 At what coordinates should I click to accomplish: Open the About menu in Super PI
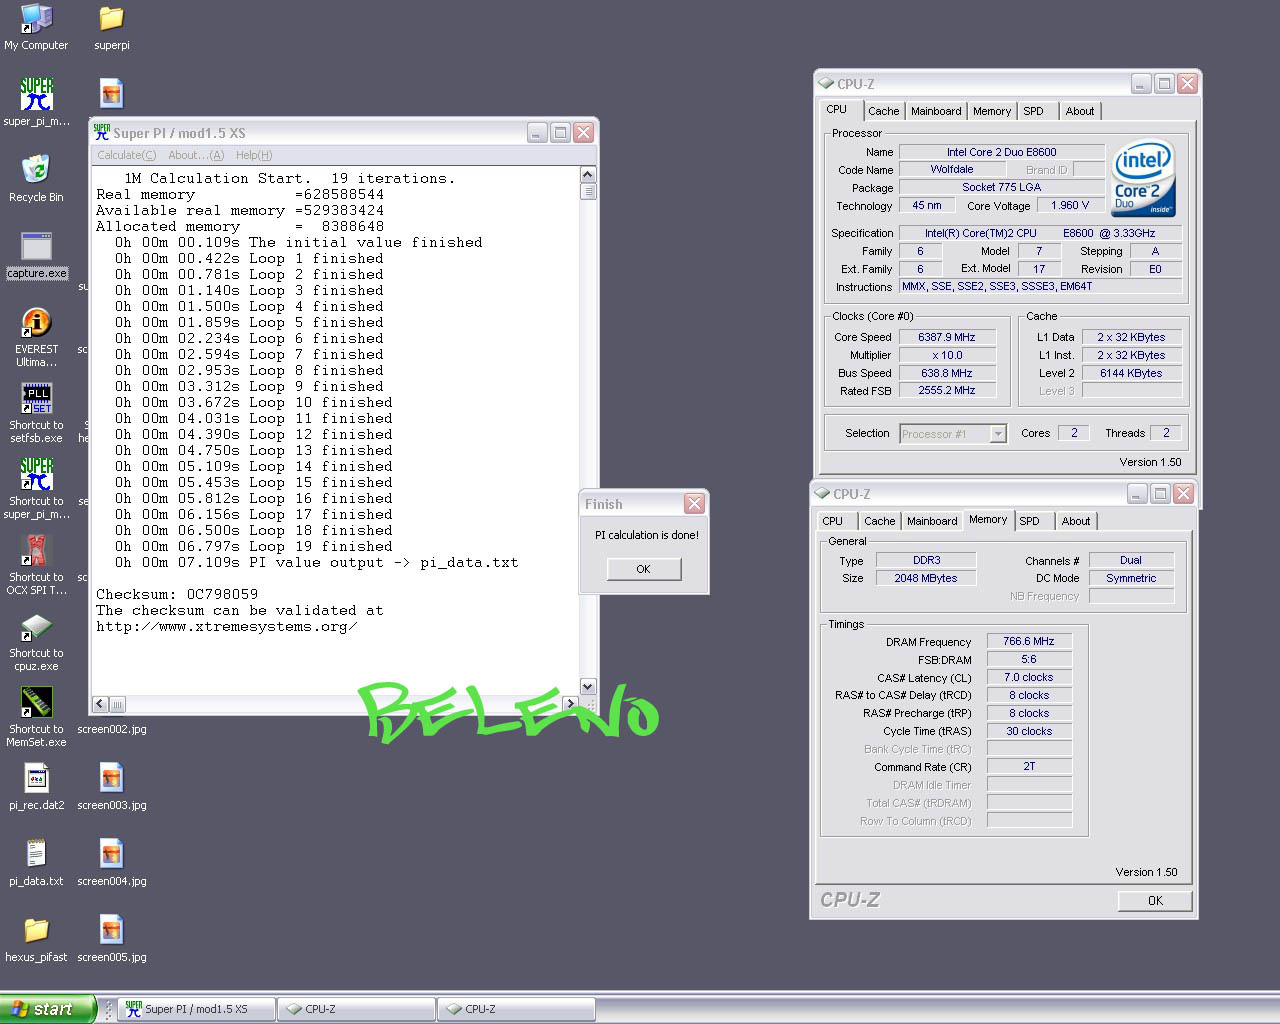coord(196,155)
